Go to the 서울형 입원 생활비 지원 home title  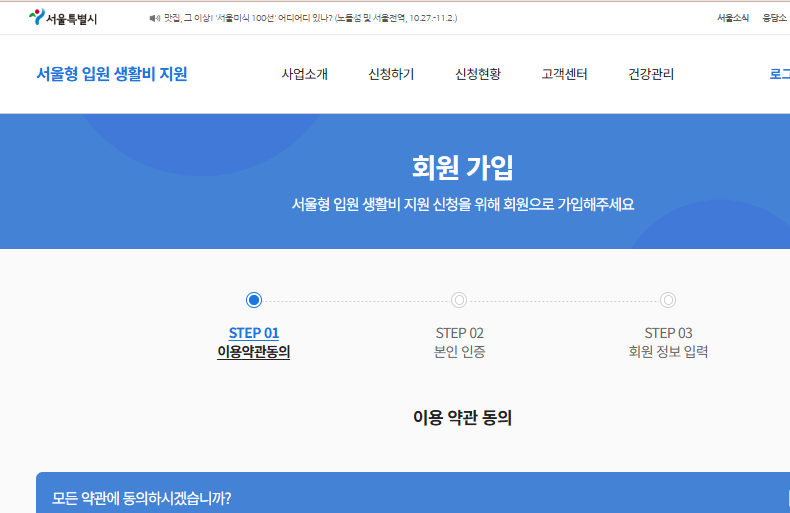point(112,74)
